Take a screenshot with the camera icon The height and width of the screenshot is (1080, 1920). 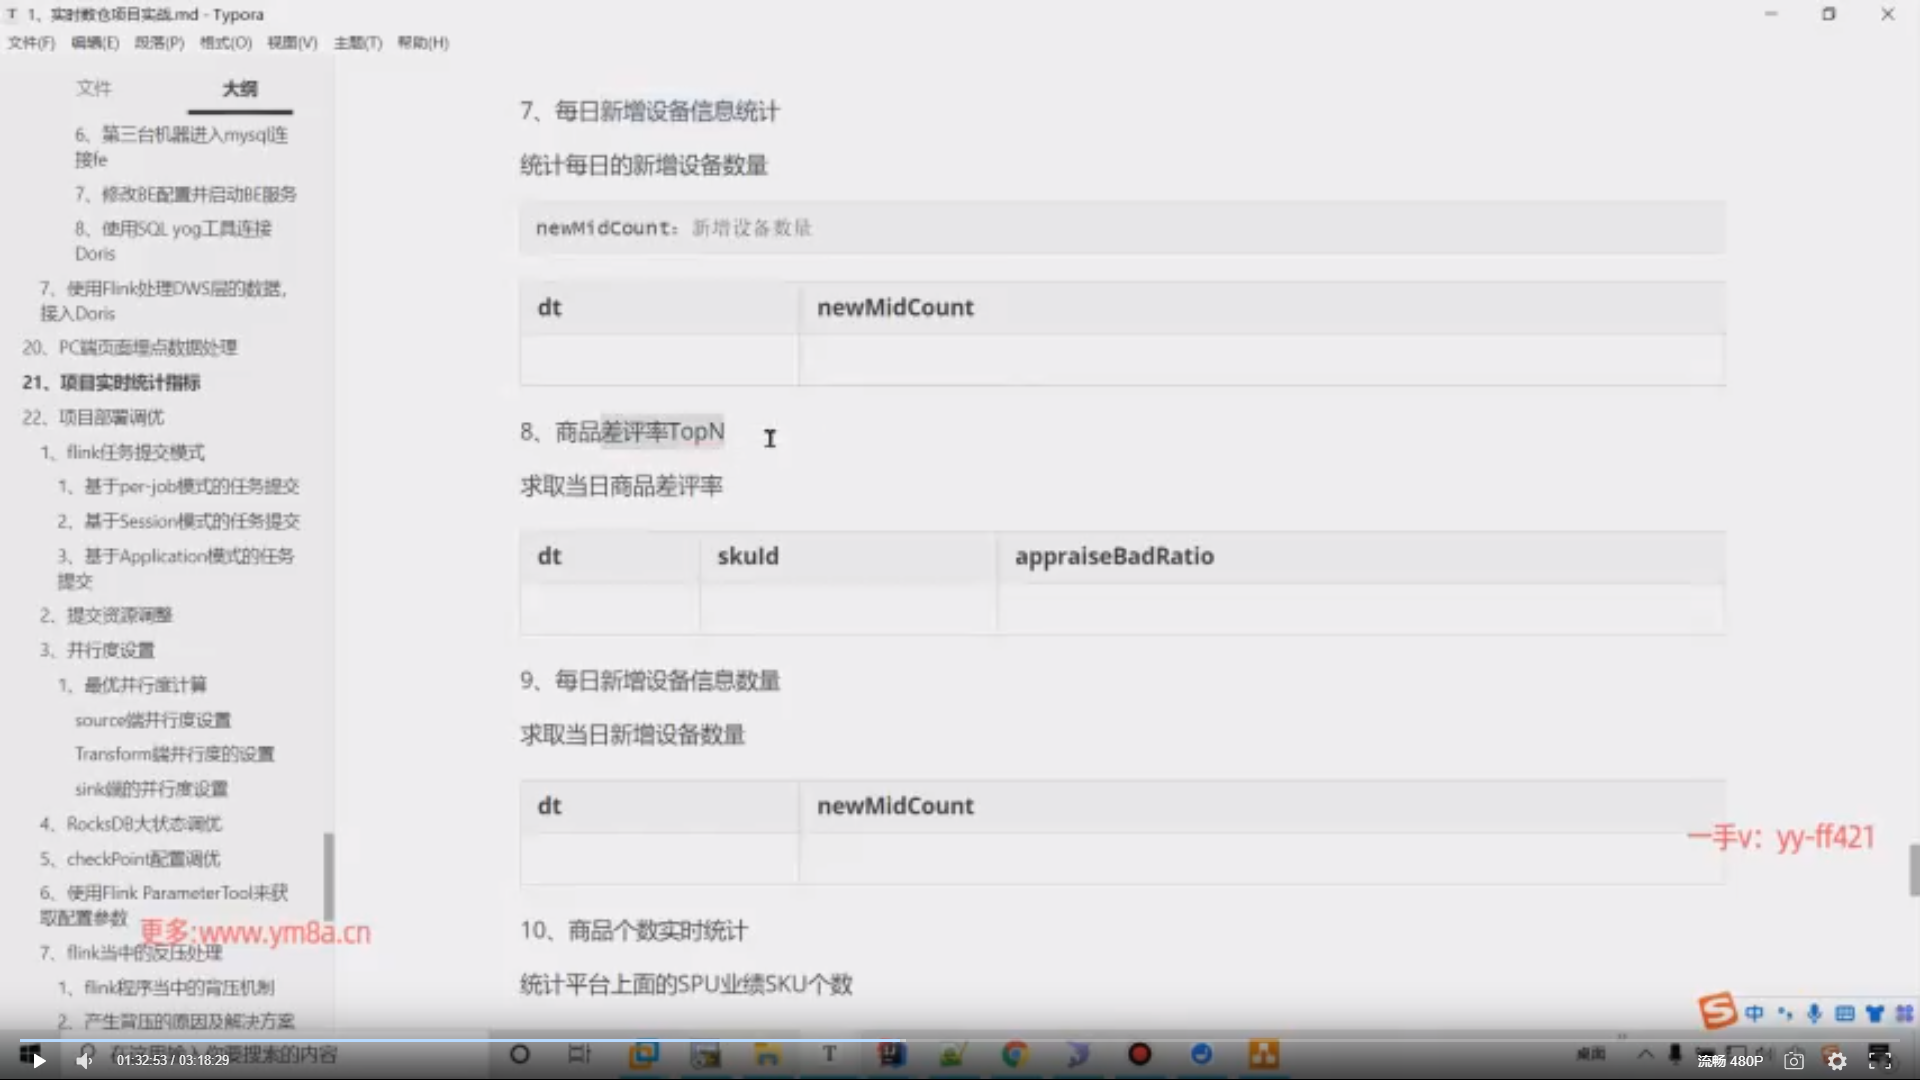pos(1794,1061)
